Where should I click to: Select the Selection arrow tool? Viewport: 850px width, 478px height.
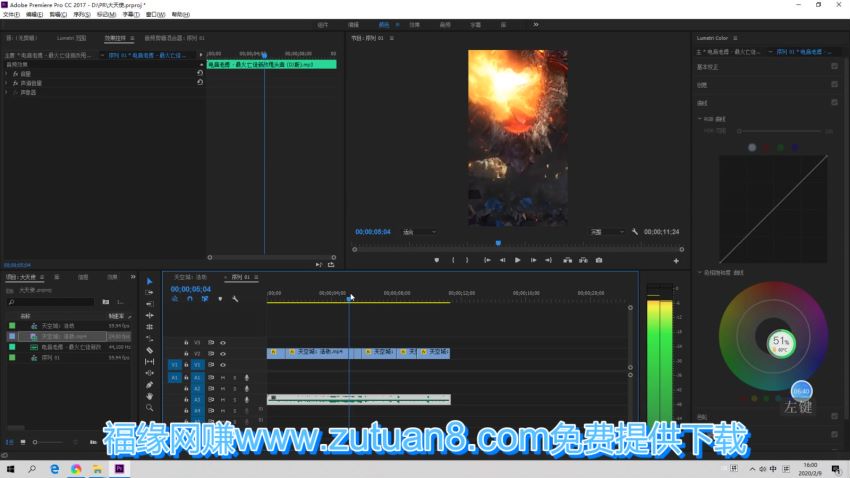tap(150, 281)
